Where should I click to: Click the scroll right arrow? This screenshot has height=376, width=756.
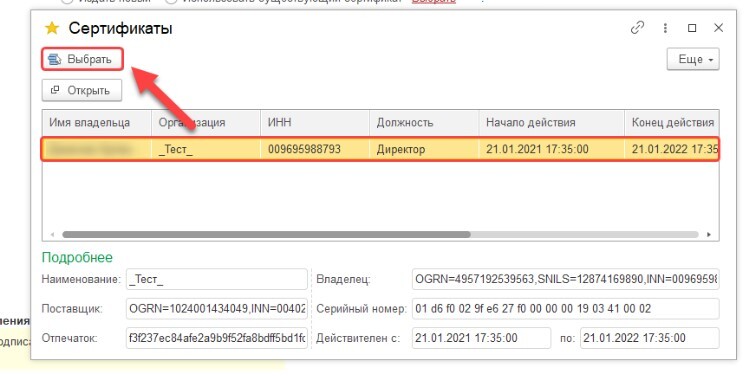tap(709, 234)
